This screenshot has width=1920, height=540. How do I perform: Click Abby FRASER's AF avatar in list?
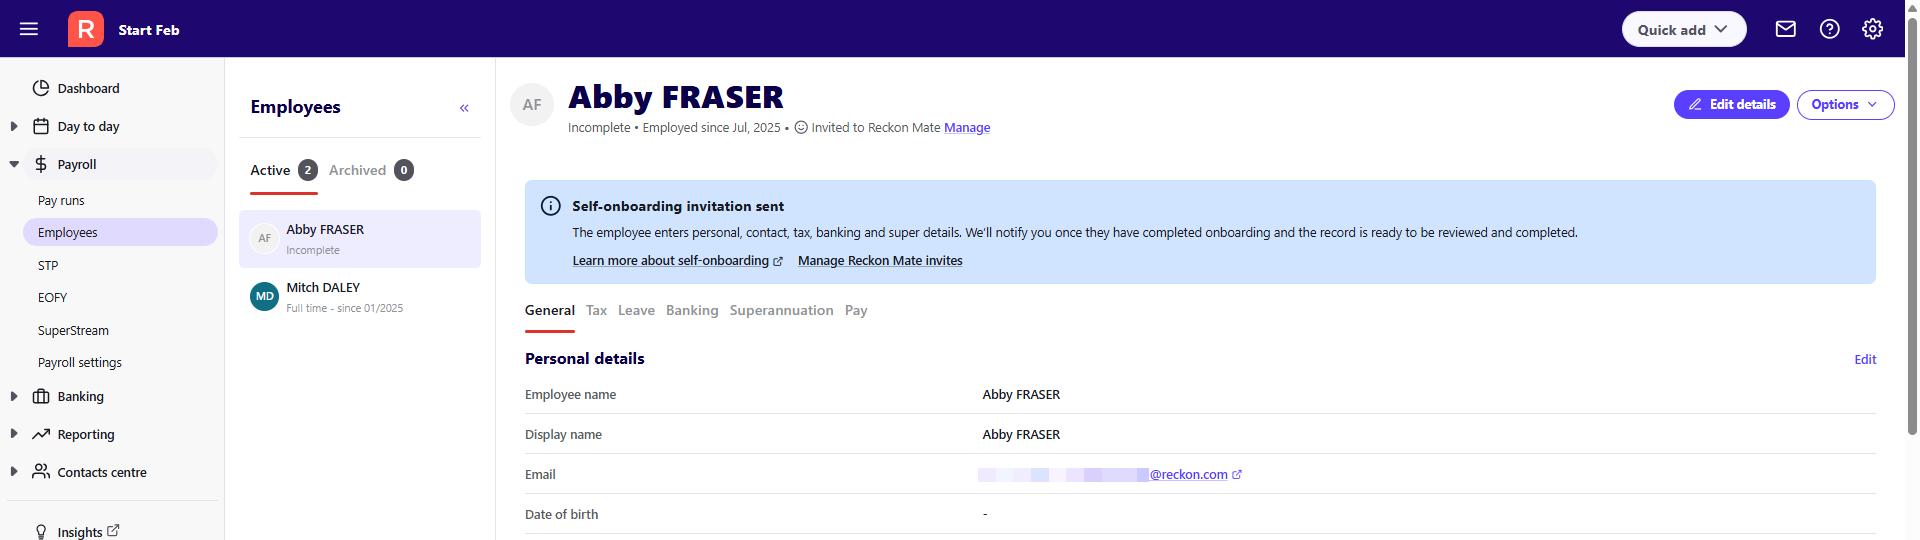pos(264,238)
